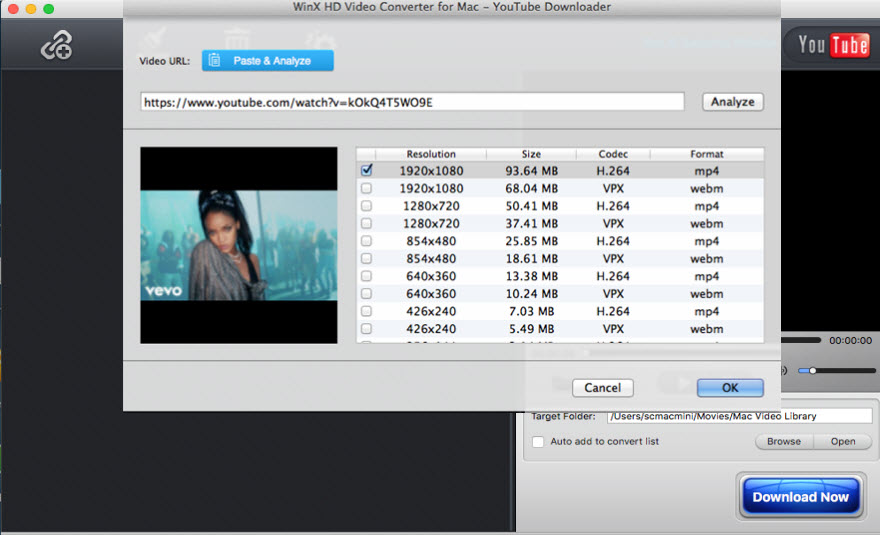Click the volume slider

(836, 371)
